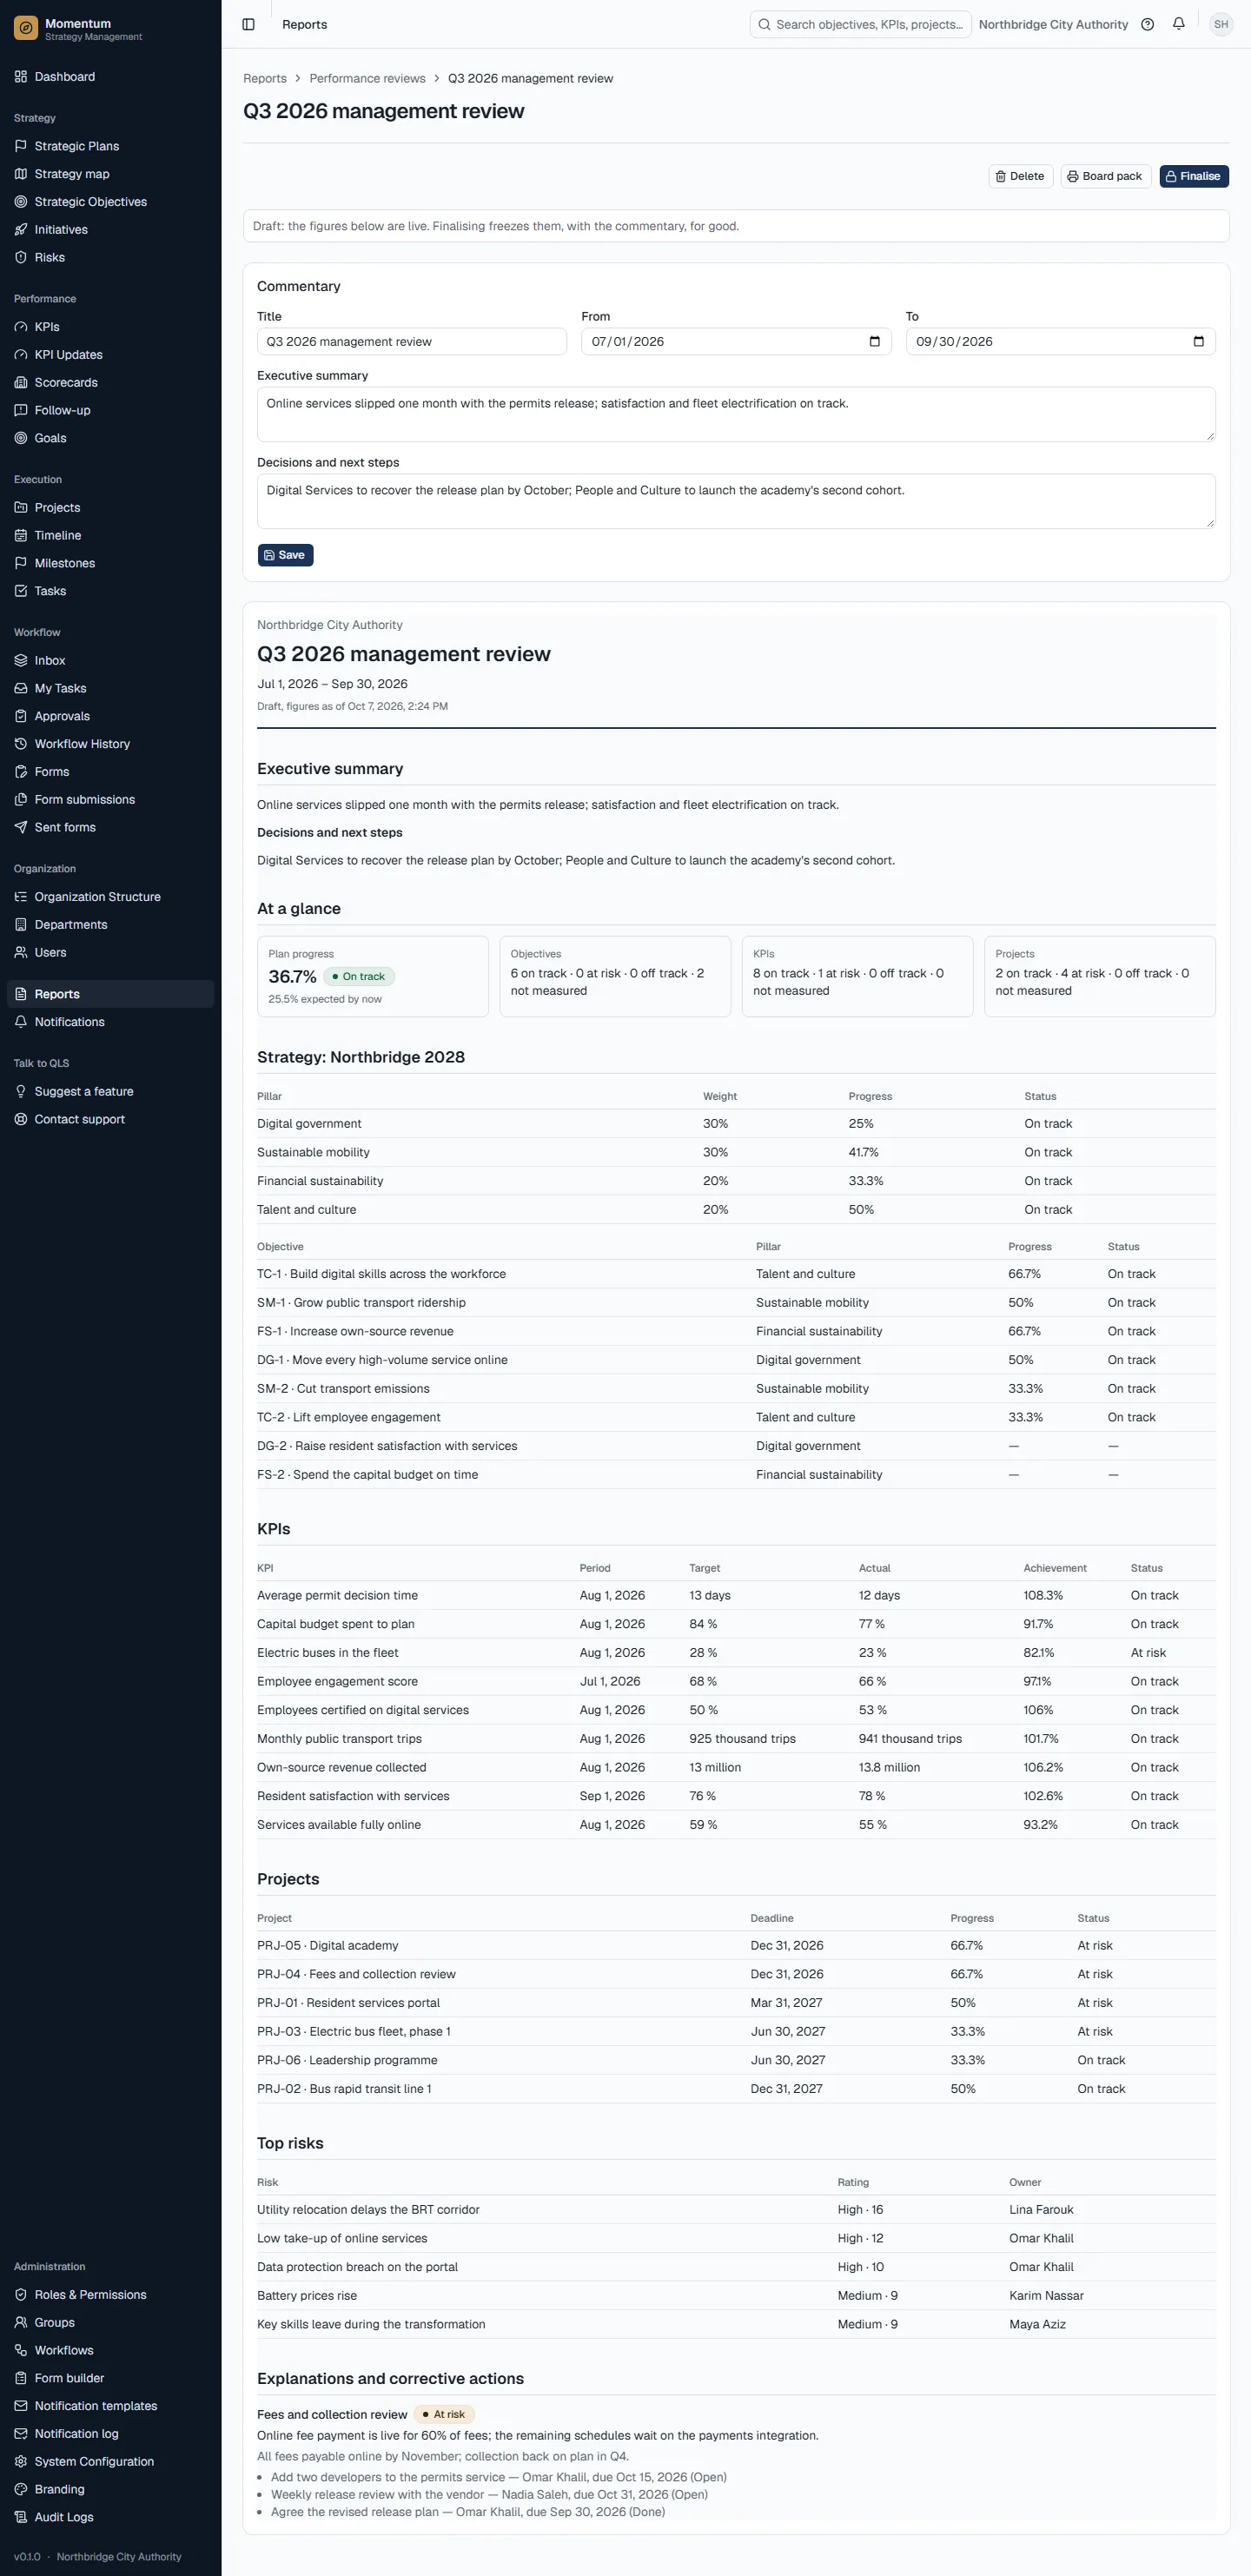This screenshot has width=1251, height=2576.
Task: Click the Dashboard sidebar icon
Action: pos(21,77)
